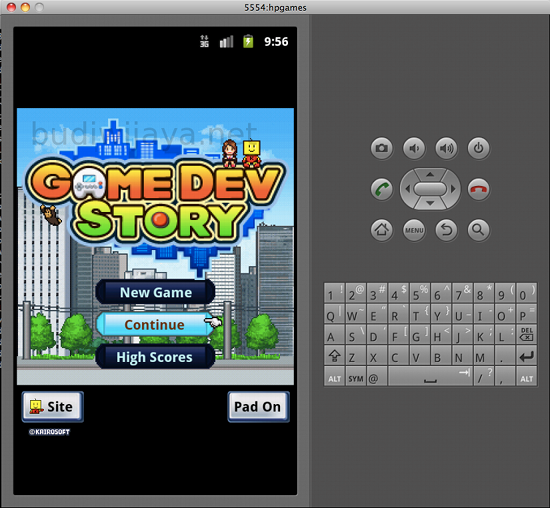Image resolution: width=550 pixels, height=508 pixels.
Task: Lower volume with volume down button
Action: click(x=414, y=148)
